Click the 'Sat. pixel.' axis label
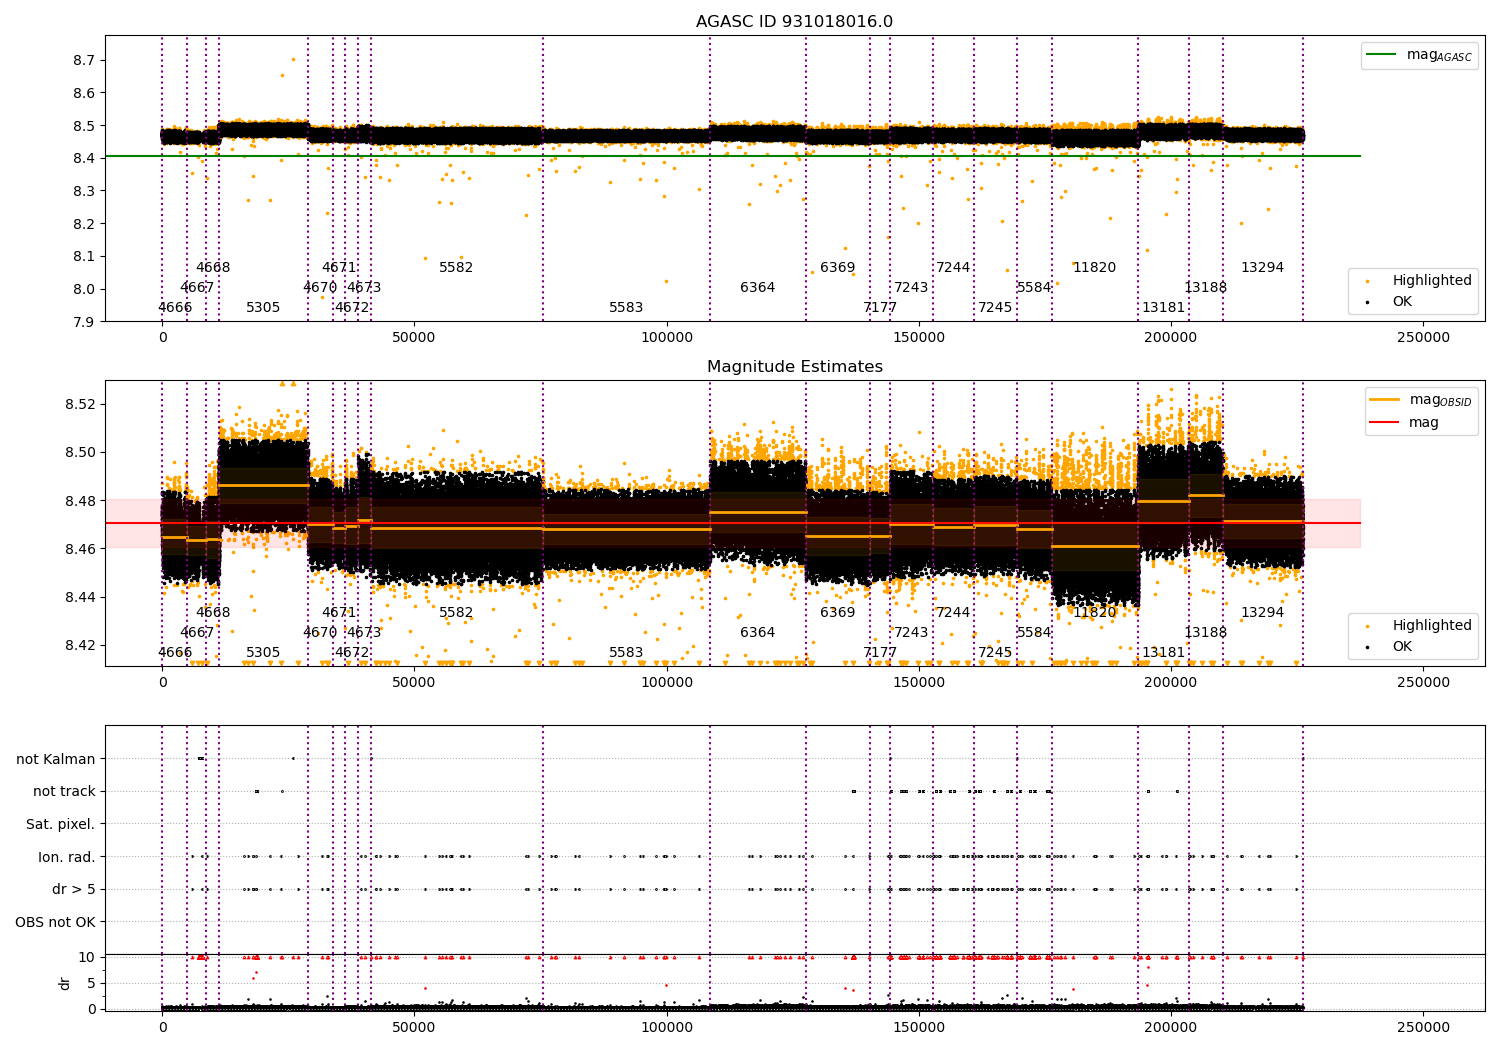1500x1050 pixels. [61, 824]
